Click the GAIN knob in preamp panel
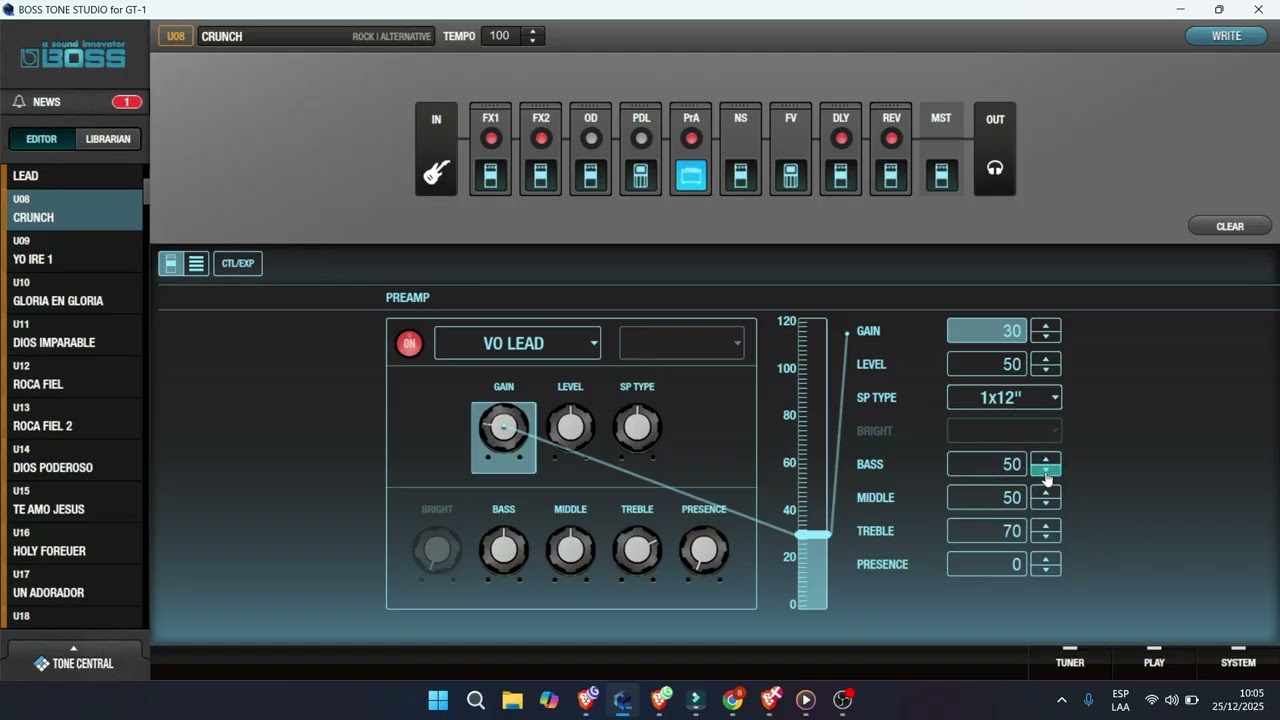This screenshot has width=1280, height=720. pyautogui.click(x=504, y=428)
